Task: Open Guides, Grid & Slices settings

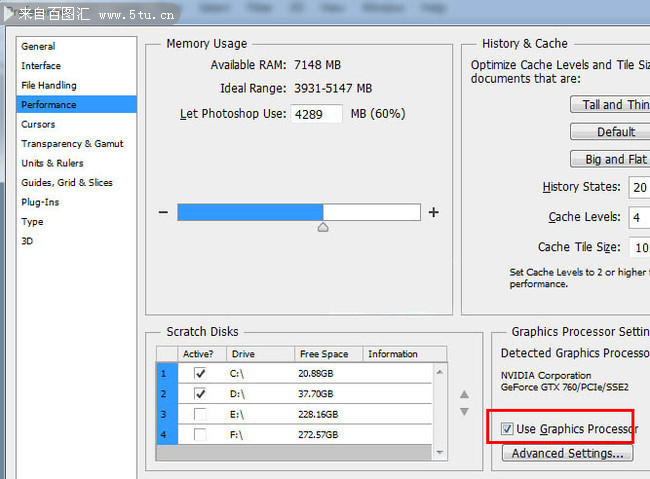Action: [x=67, y=183]
